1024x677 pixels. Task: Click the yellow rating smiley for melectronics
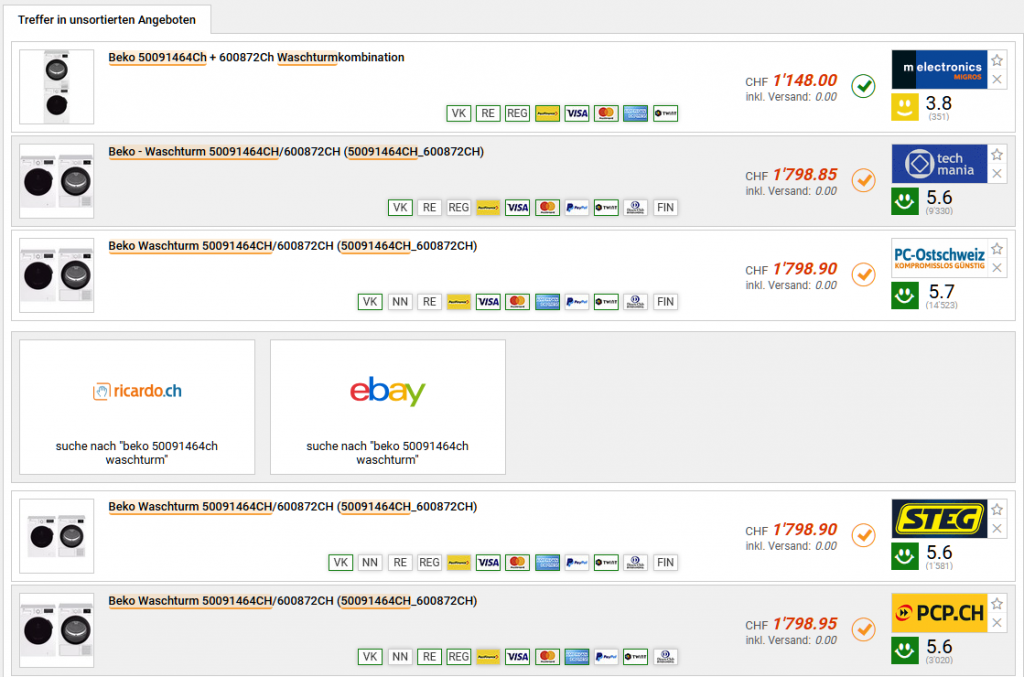click(905, 108)
